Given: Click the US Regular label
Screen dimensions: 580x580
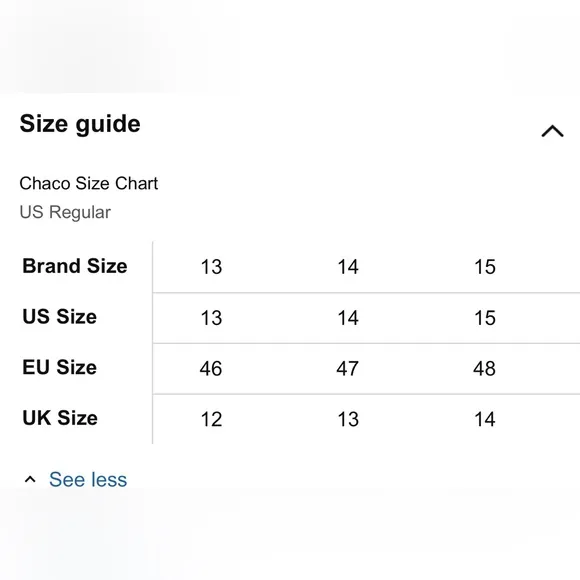Looking at the screenshot, I should (65, 212).
